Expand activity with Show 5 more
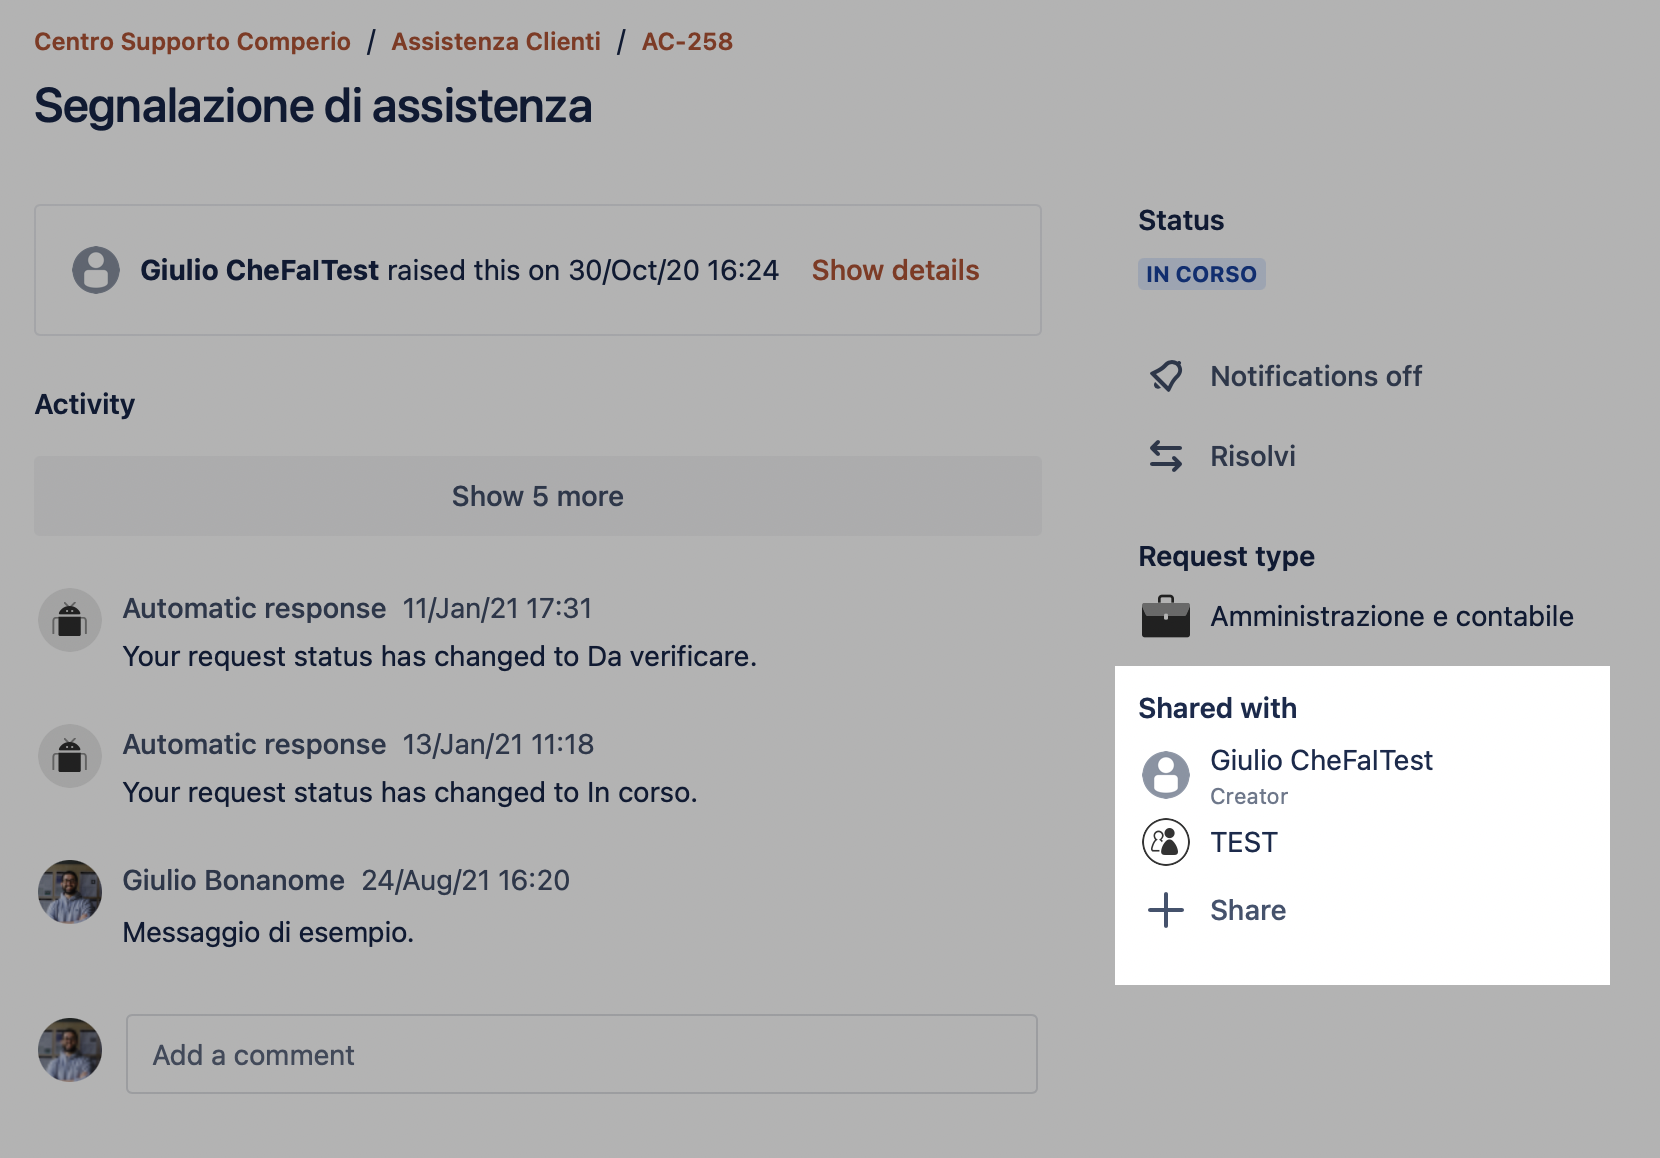1660x1158 pixels. 538,496
